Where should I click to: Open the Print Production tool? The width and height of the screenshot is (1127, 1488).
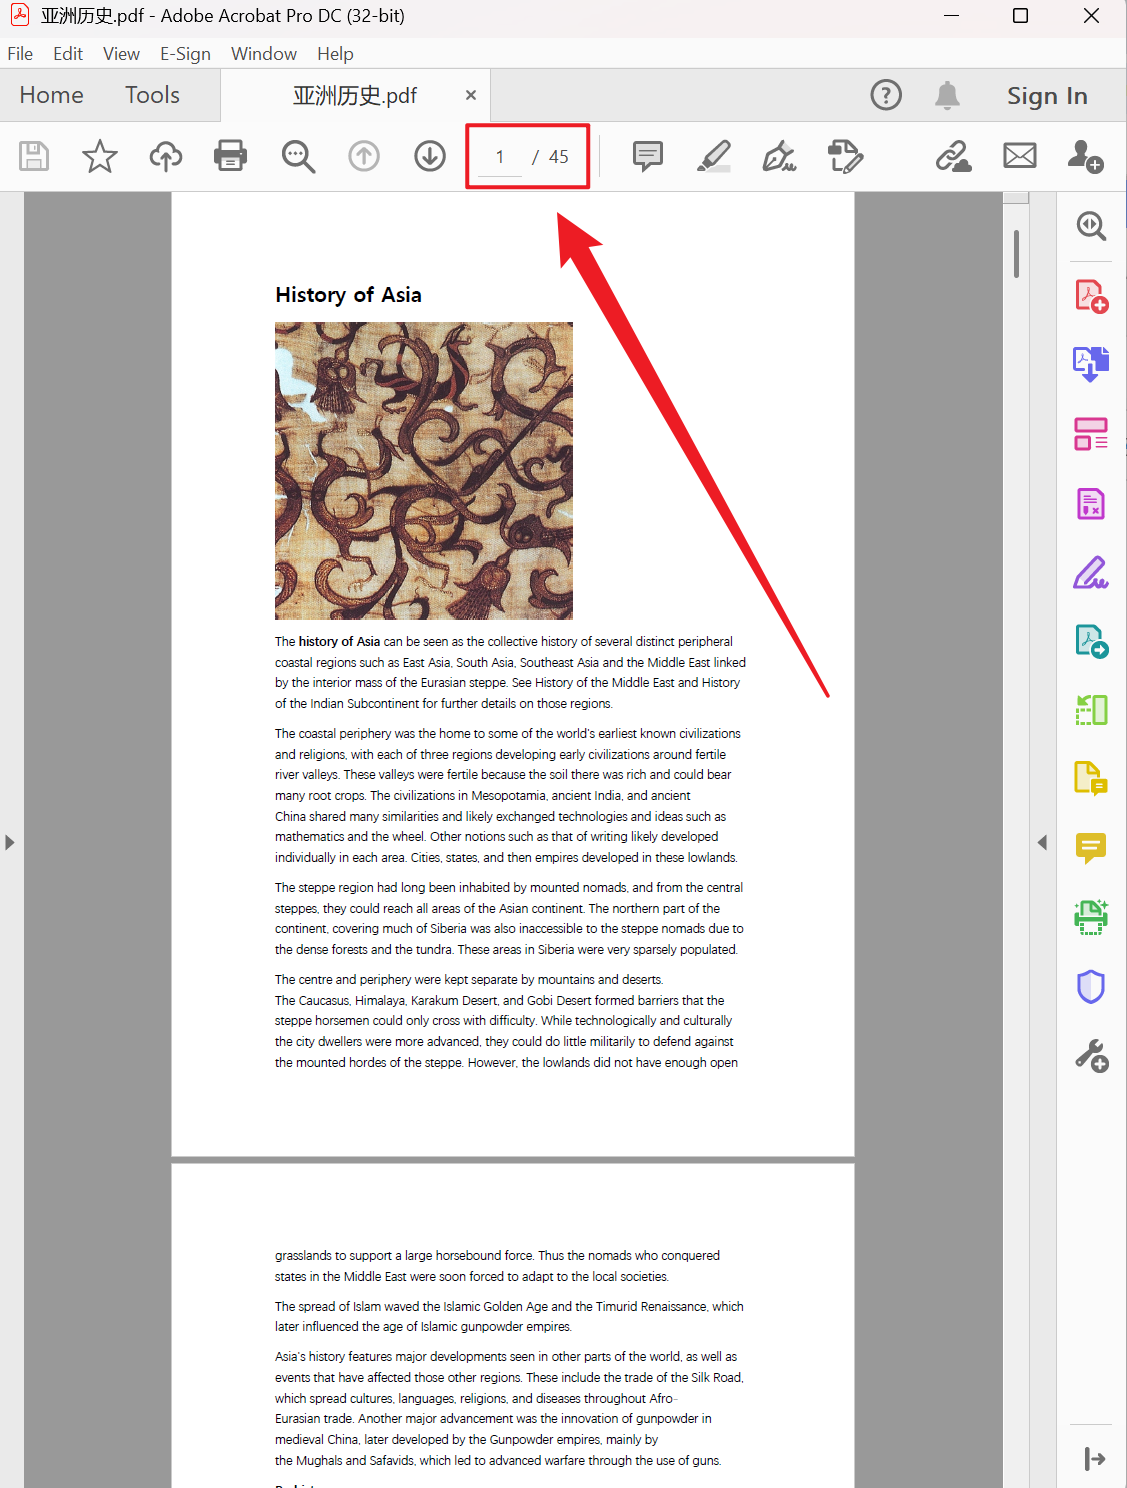coord(1090,917)
